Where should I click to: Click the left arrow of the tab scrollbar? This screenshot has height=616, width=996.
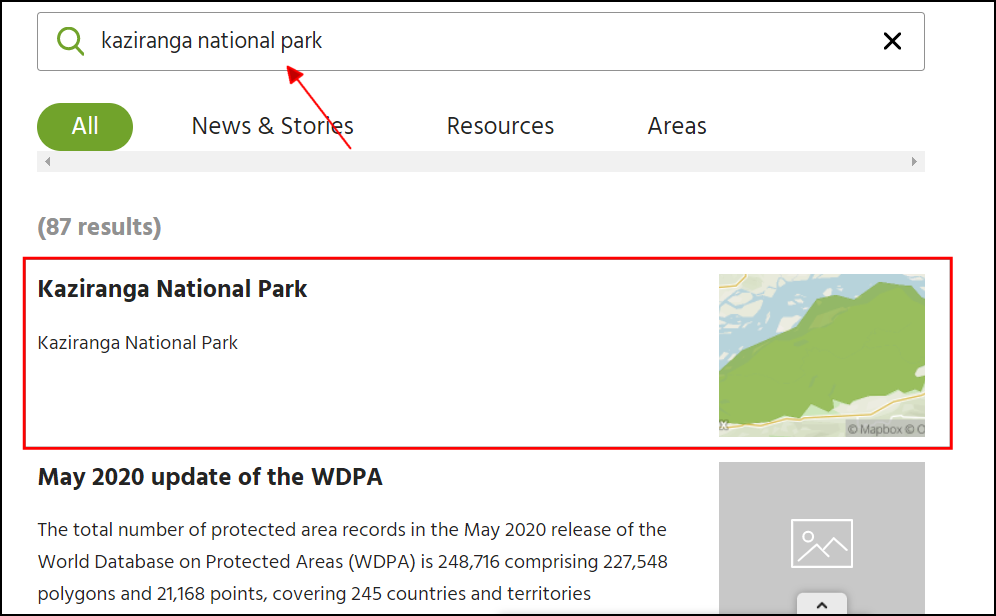click(x=47, y=162)
